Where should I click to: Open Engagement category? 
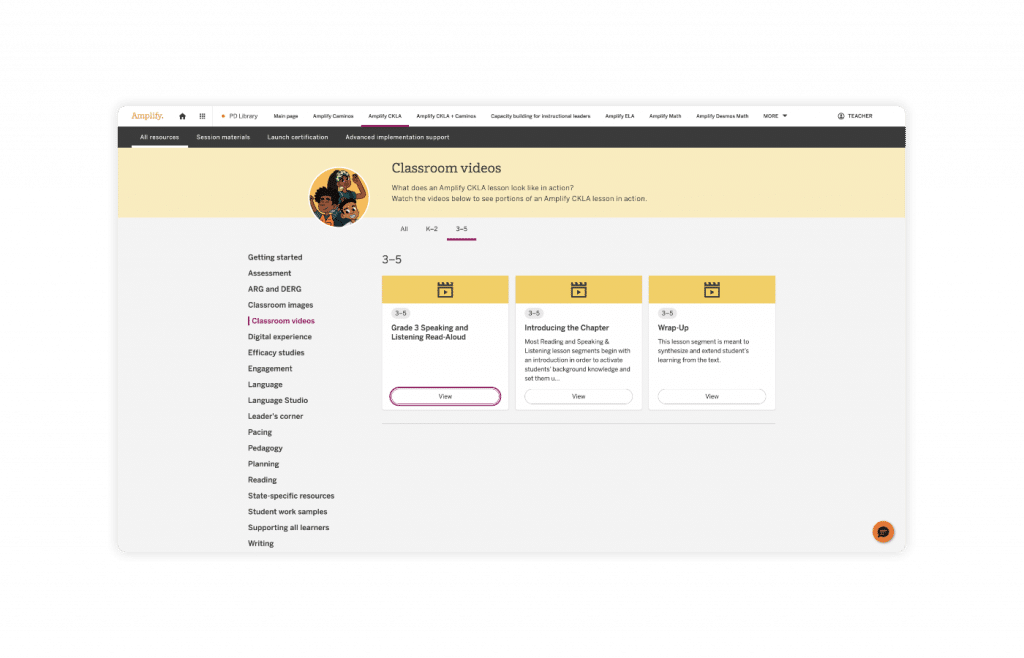(270, 369)
